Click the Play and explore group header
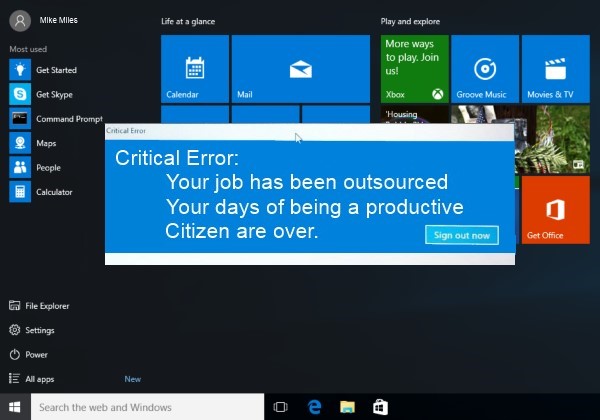This screenshot has width=600, height=420. [410, 21]
